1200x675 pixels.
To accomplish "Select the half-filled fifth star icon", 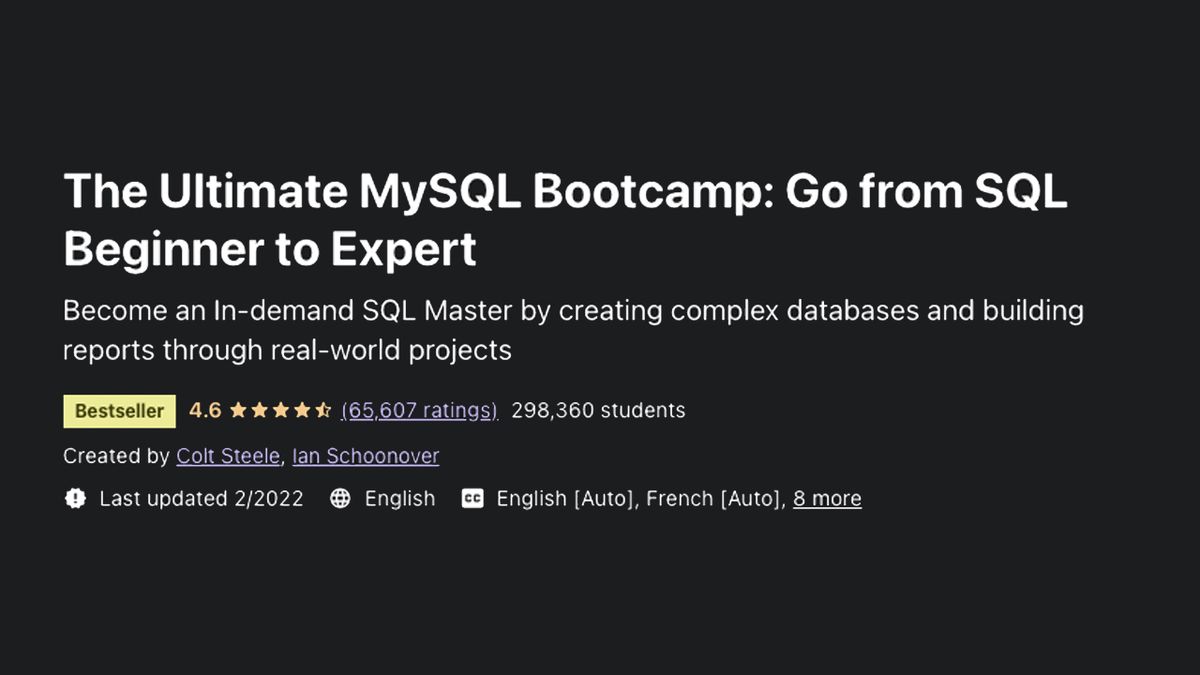I will (x=325, y=410).
